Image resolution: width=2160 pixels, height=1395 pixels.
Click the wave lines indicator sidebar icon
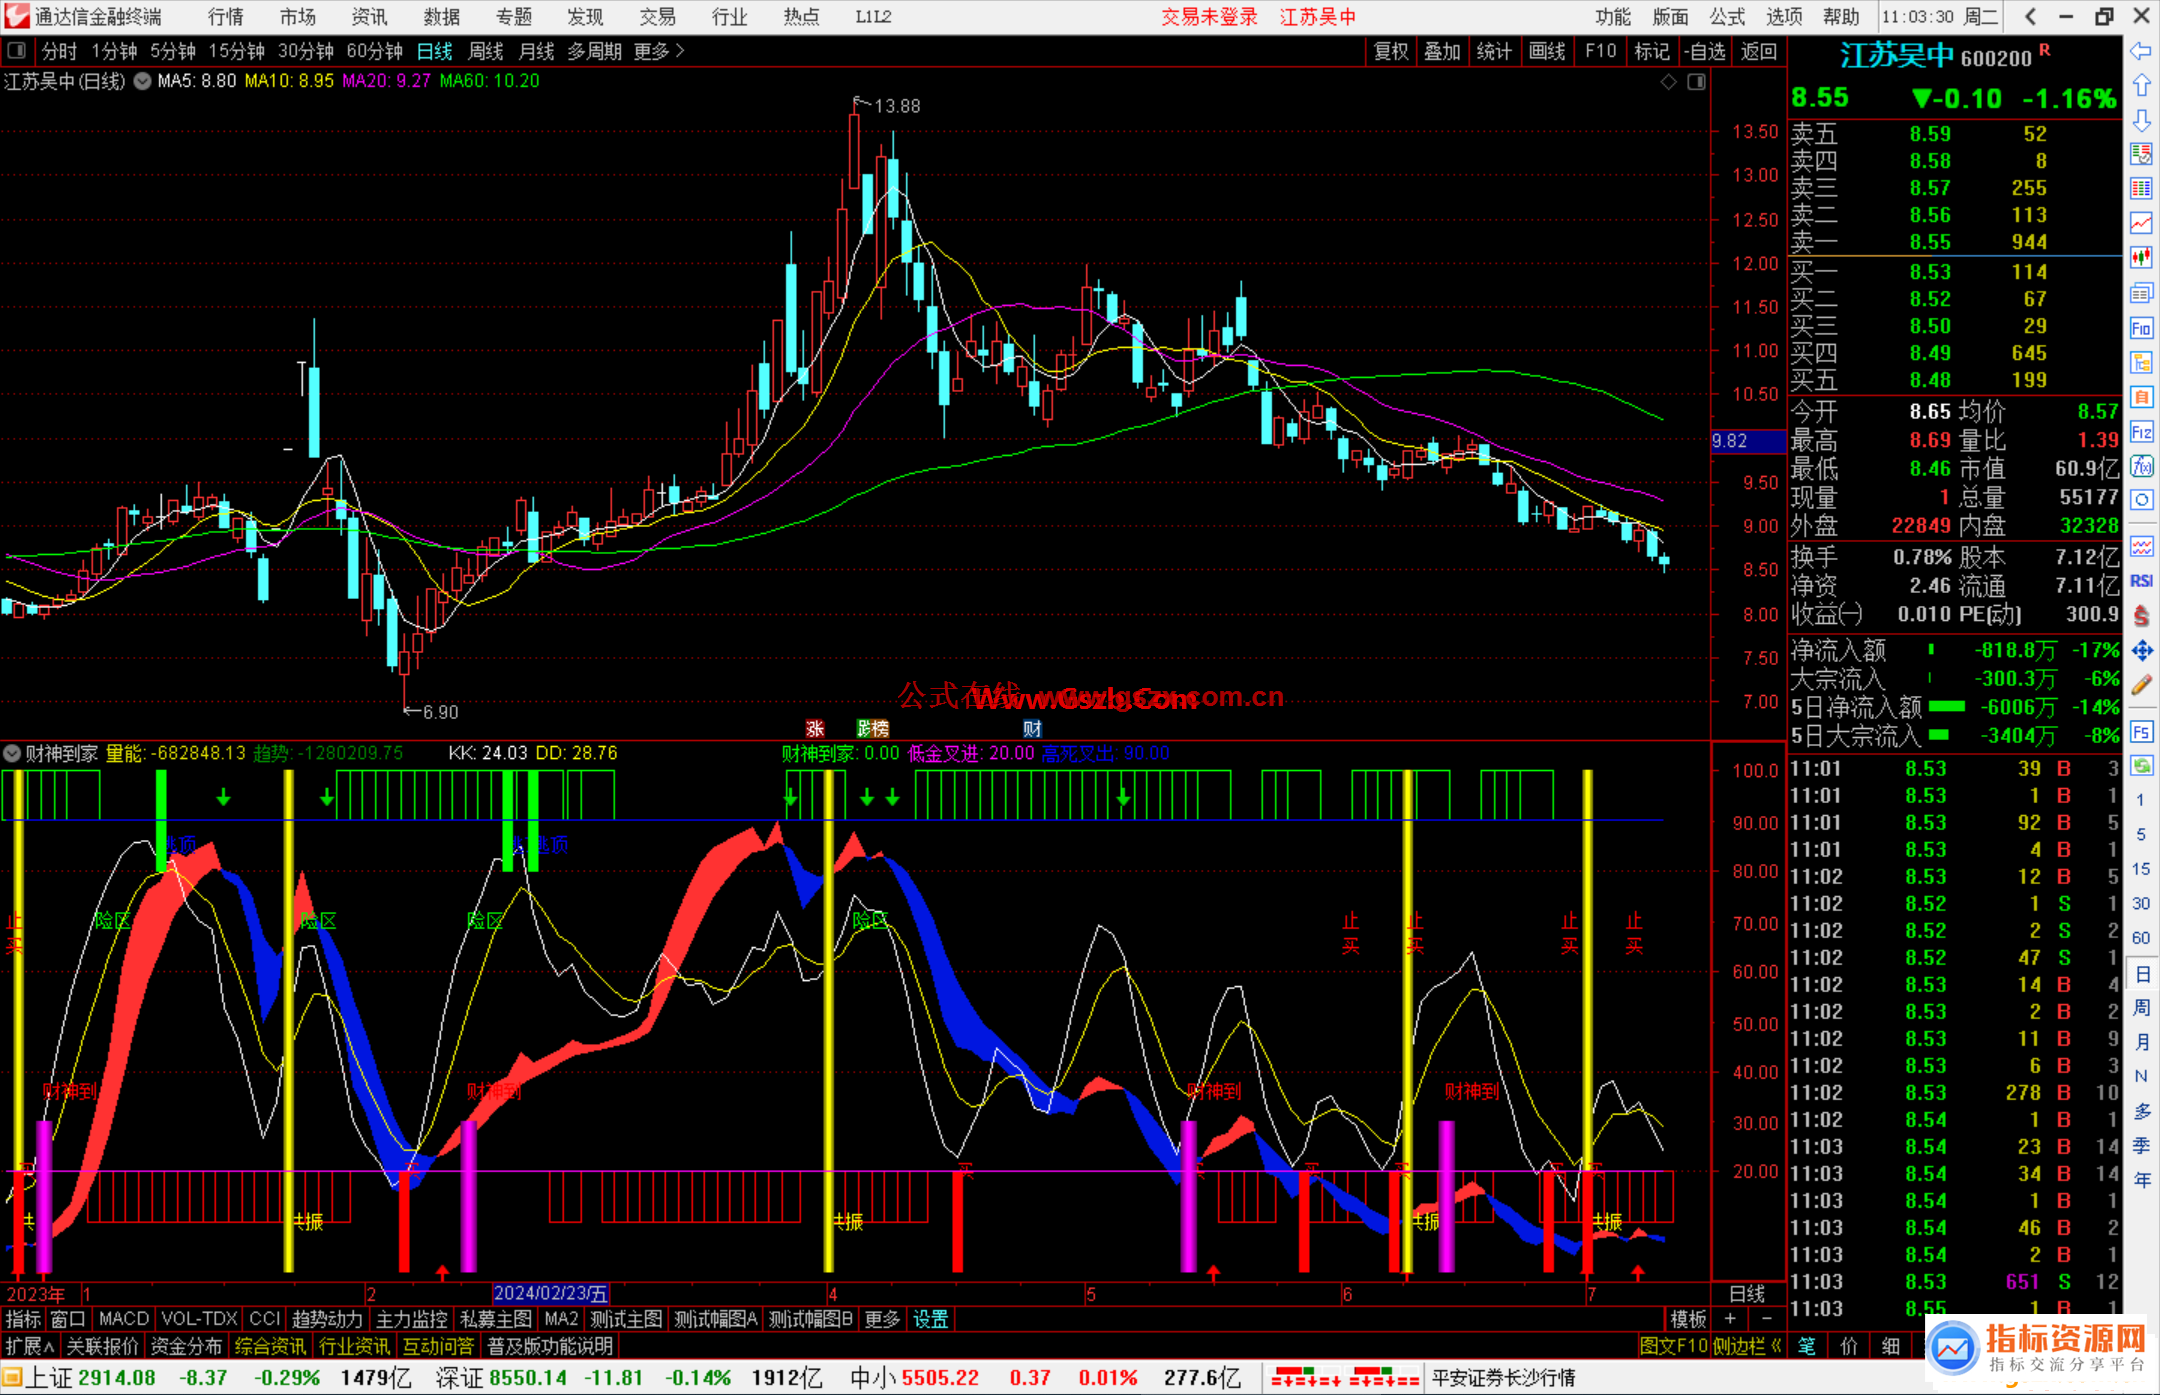pos(2141,546)
